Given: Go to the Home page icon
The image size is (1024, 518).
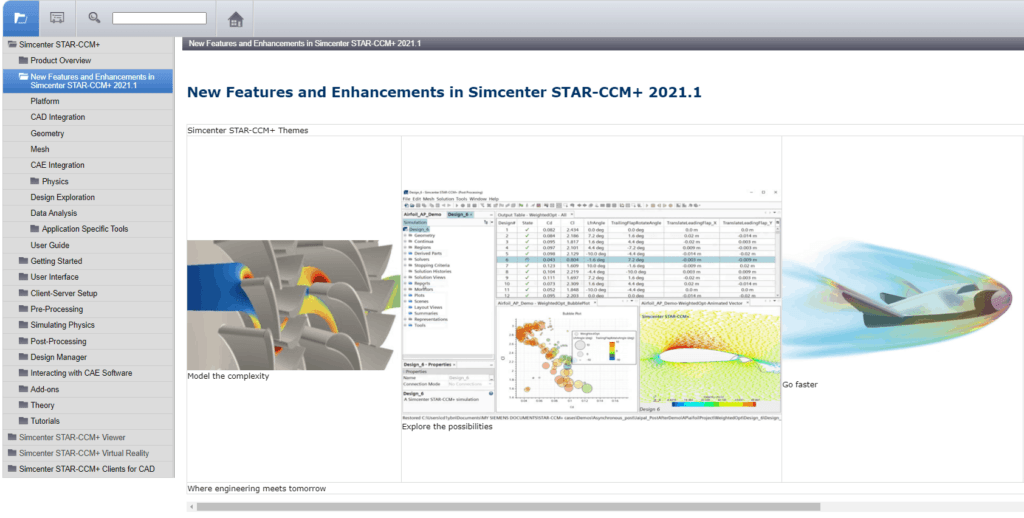Looking at the screenshot, I should coord(235,19).
